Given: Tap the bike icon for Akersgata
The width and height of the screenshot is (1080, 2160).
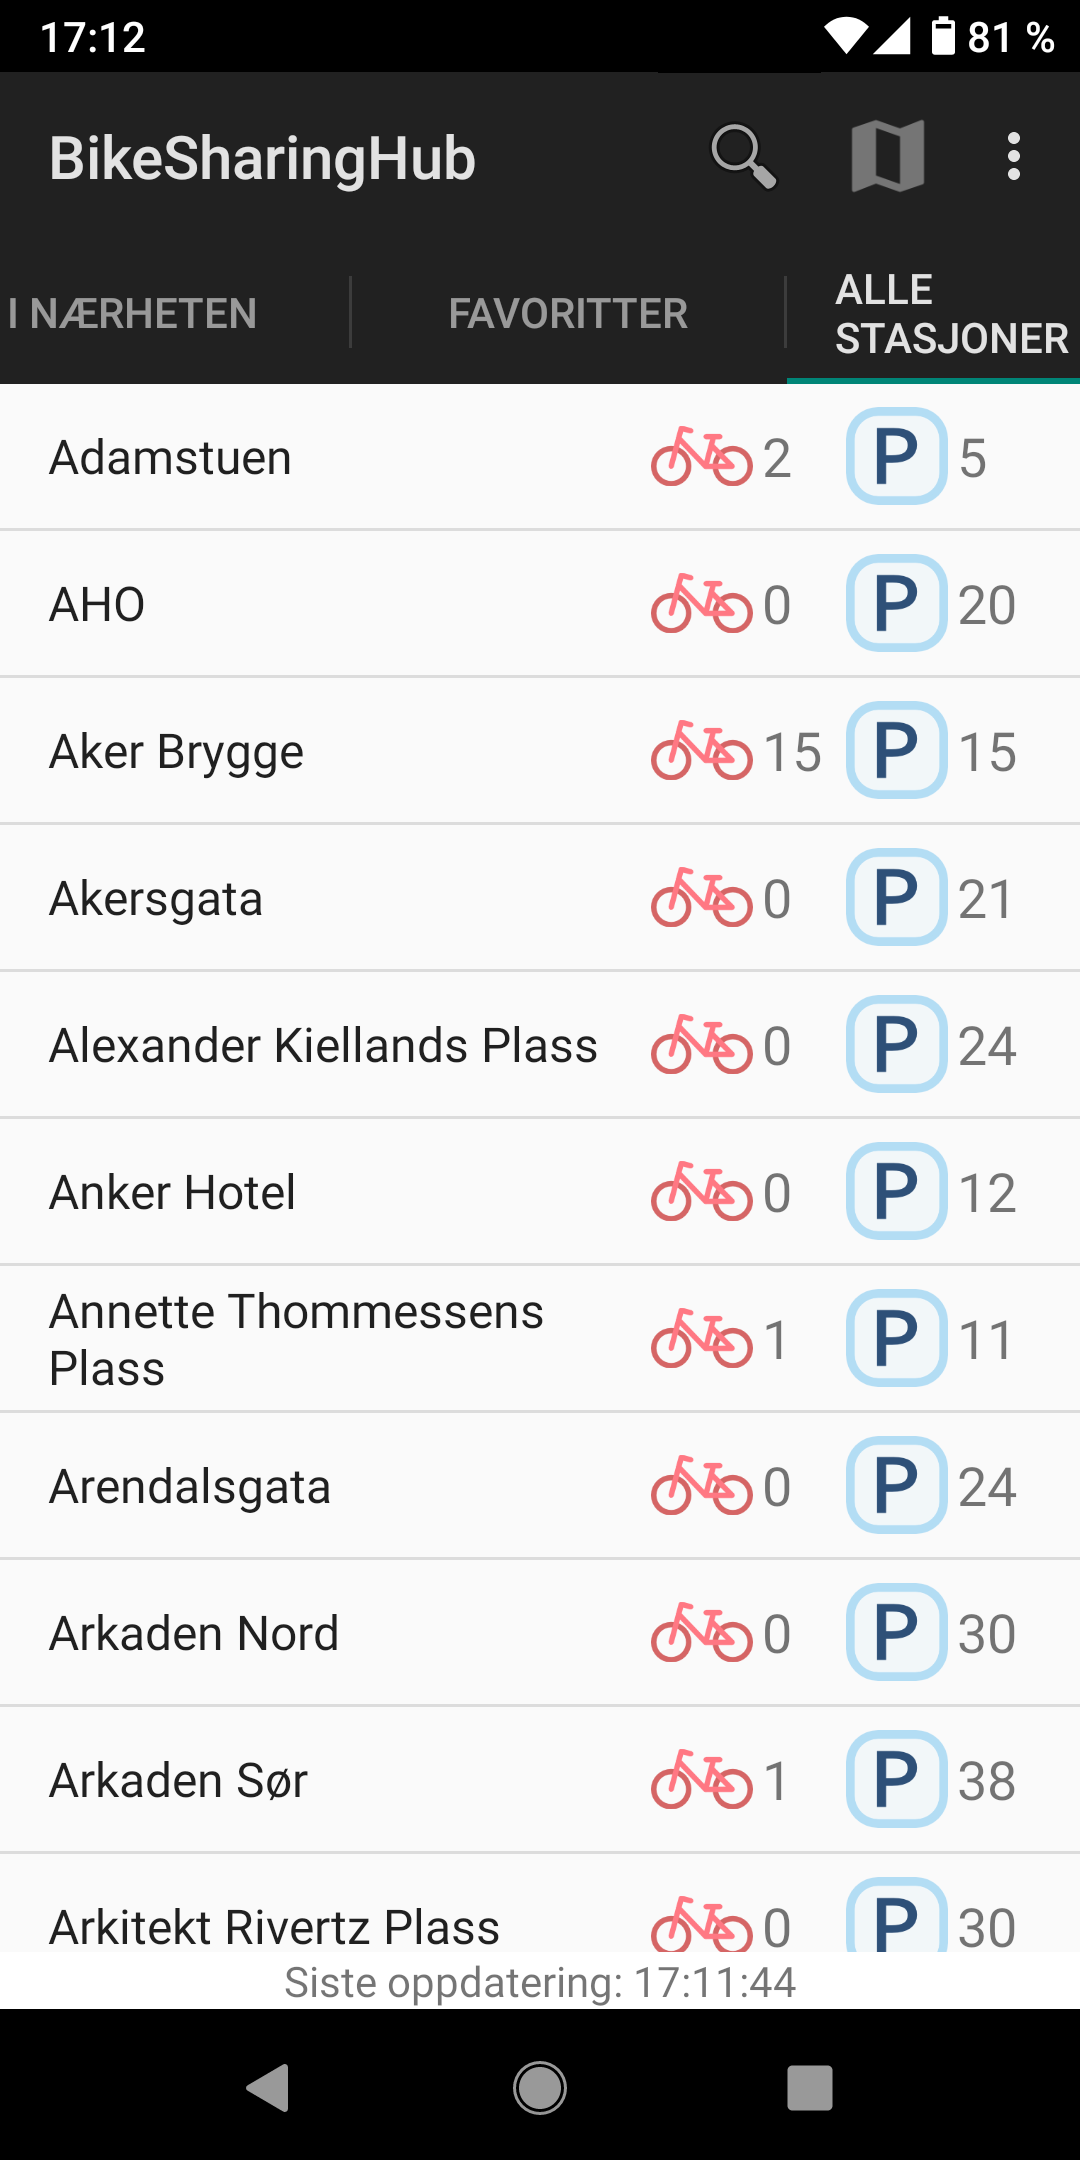Looking at the screenshot, I should click(x=701, y=898).
